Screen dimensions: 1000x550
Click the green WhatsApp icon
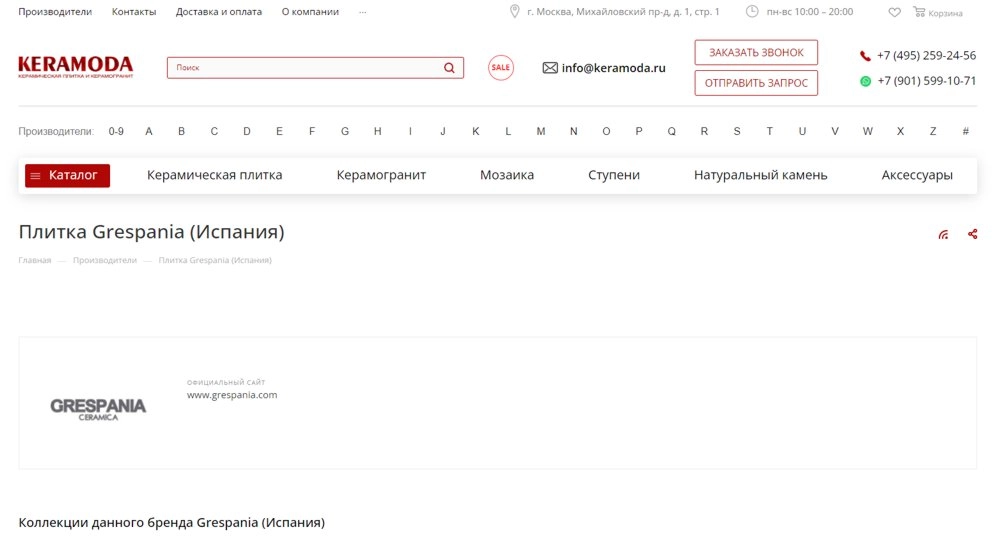(865, 81)
